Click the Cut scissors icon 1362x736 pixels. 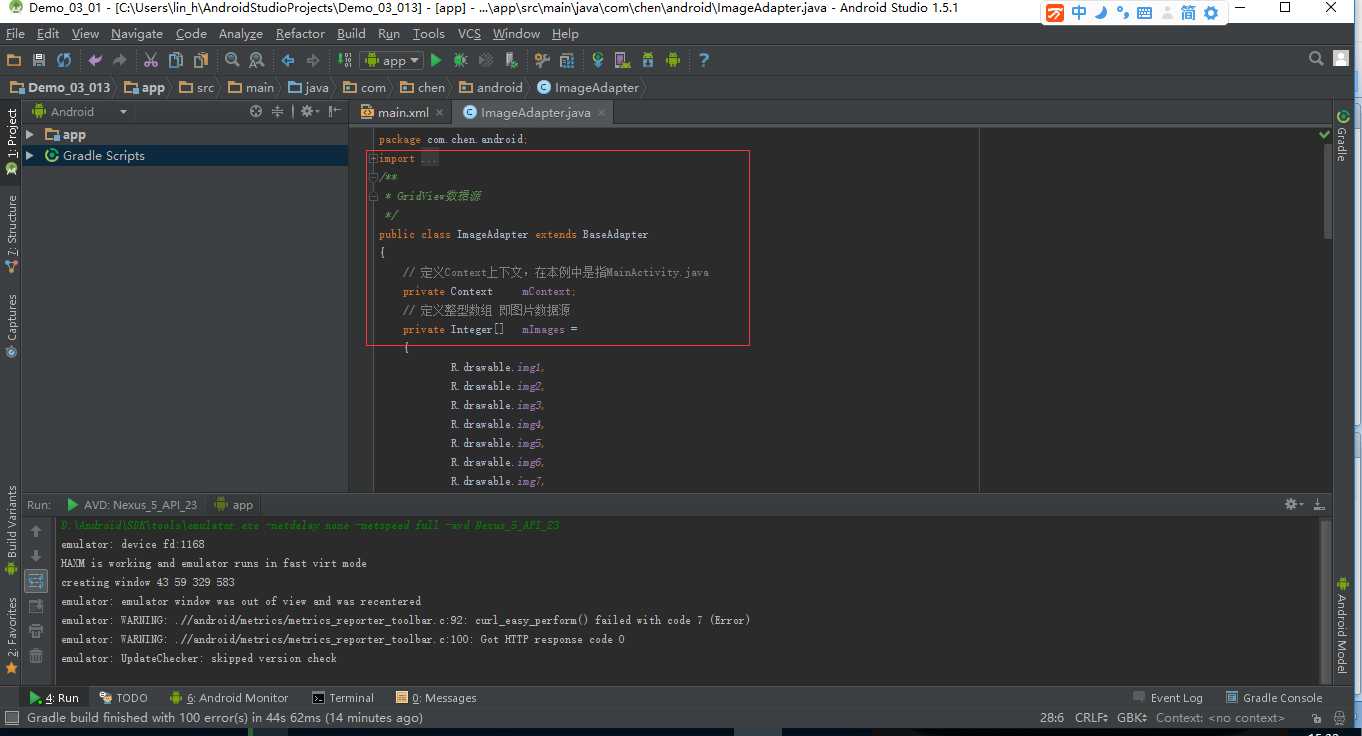[x=152, y=60]
